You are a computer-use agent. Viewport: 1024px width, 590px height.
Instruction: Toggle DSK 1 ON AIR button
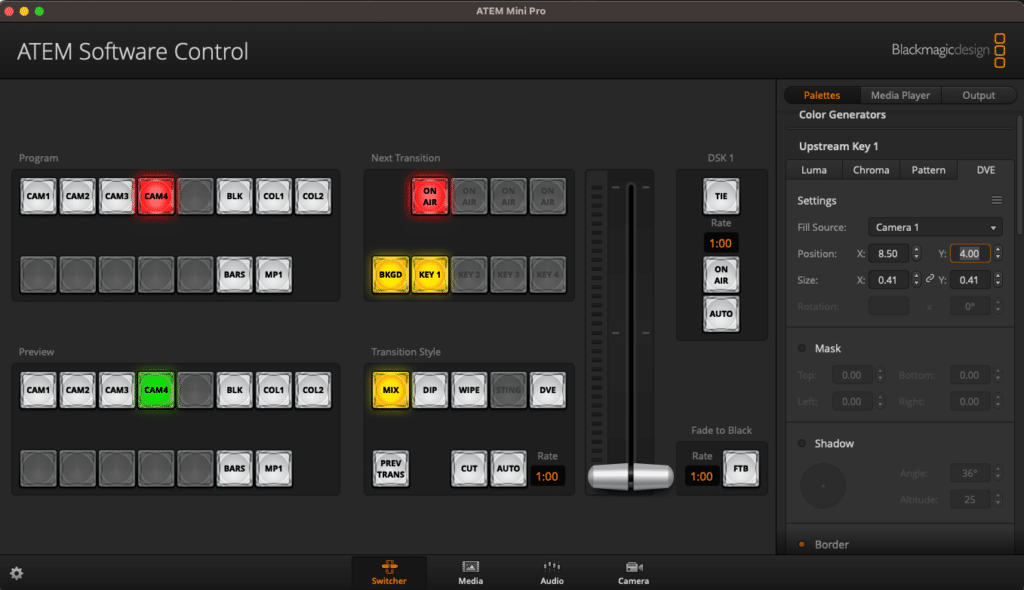tap(721, 274)
